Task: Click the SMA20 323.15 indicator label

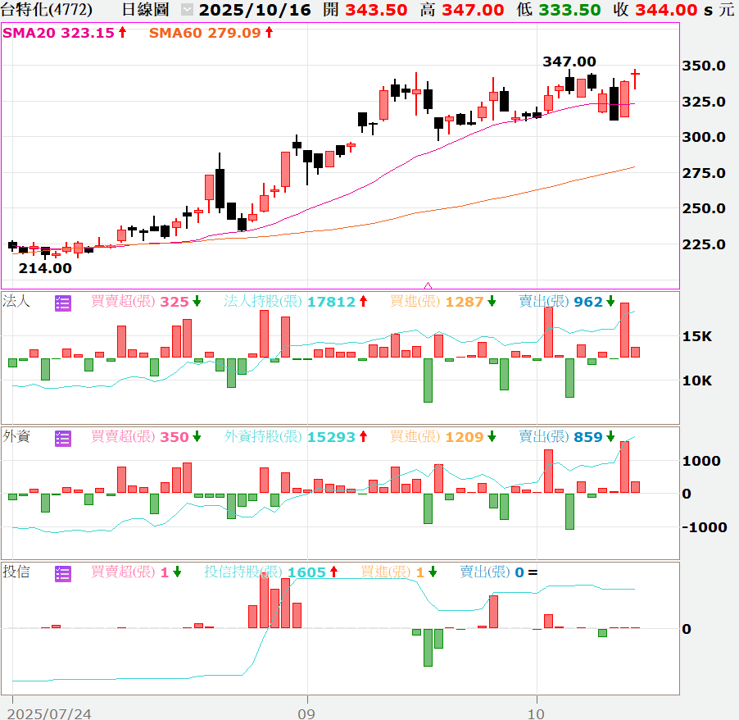Action: (x=58, y=33)
